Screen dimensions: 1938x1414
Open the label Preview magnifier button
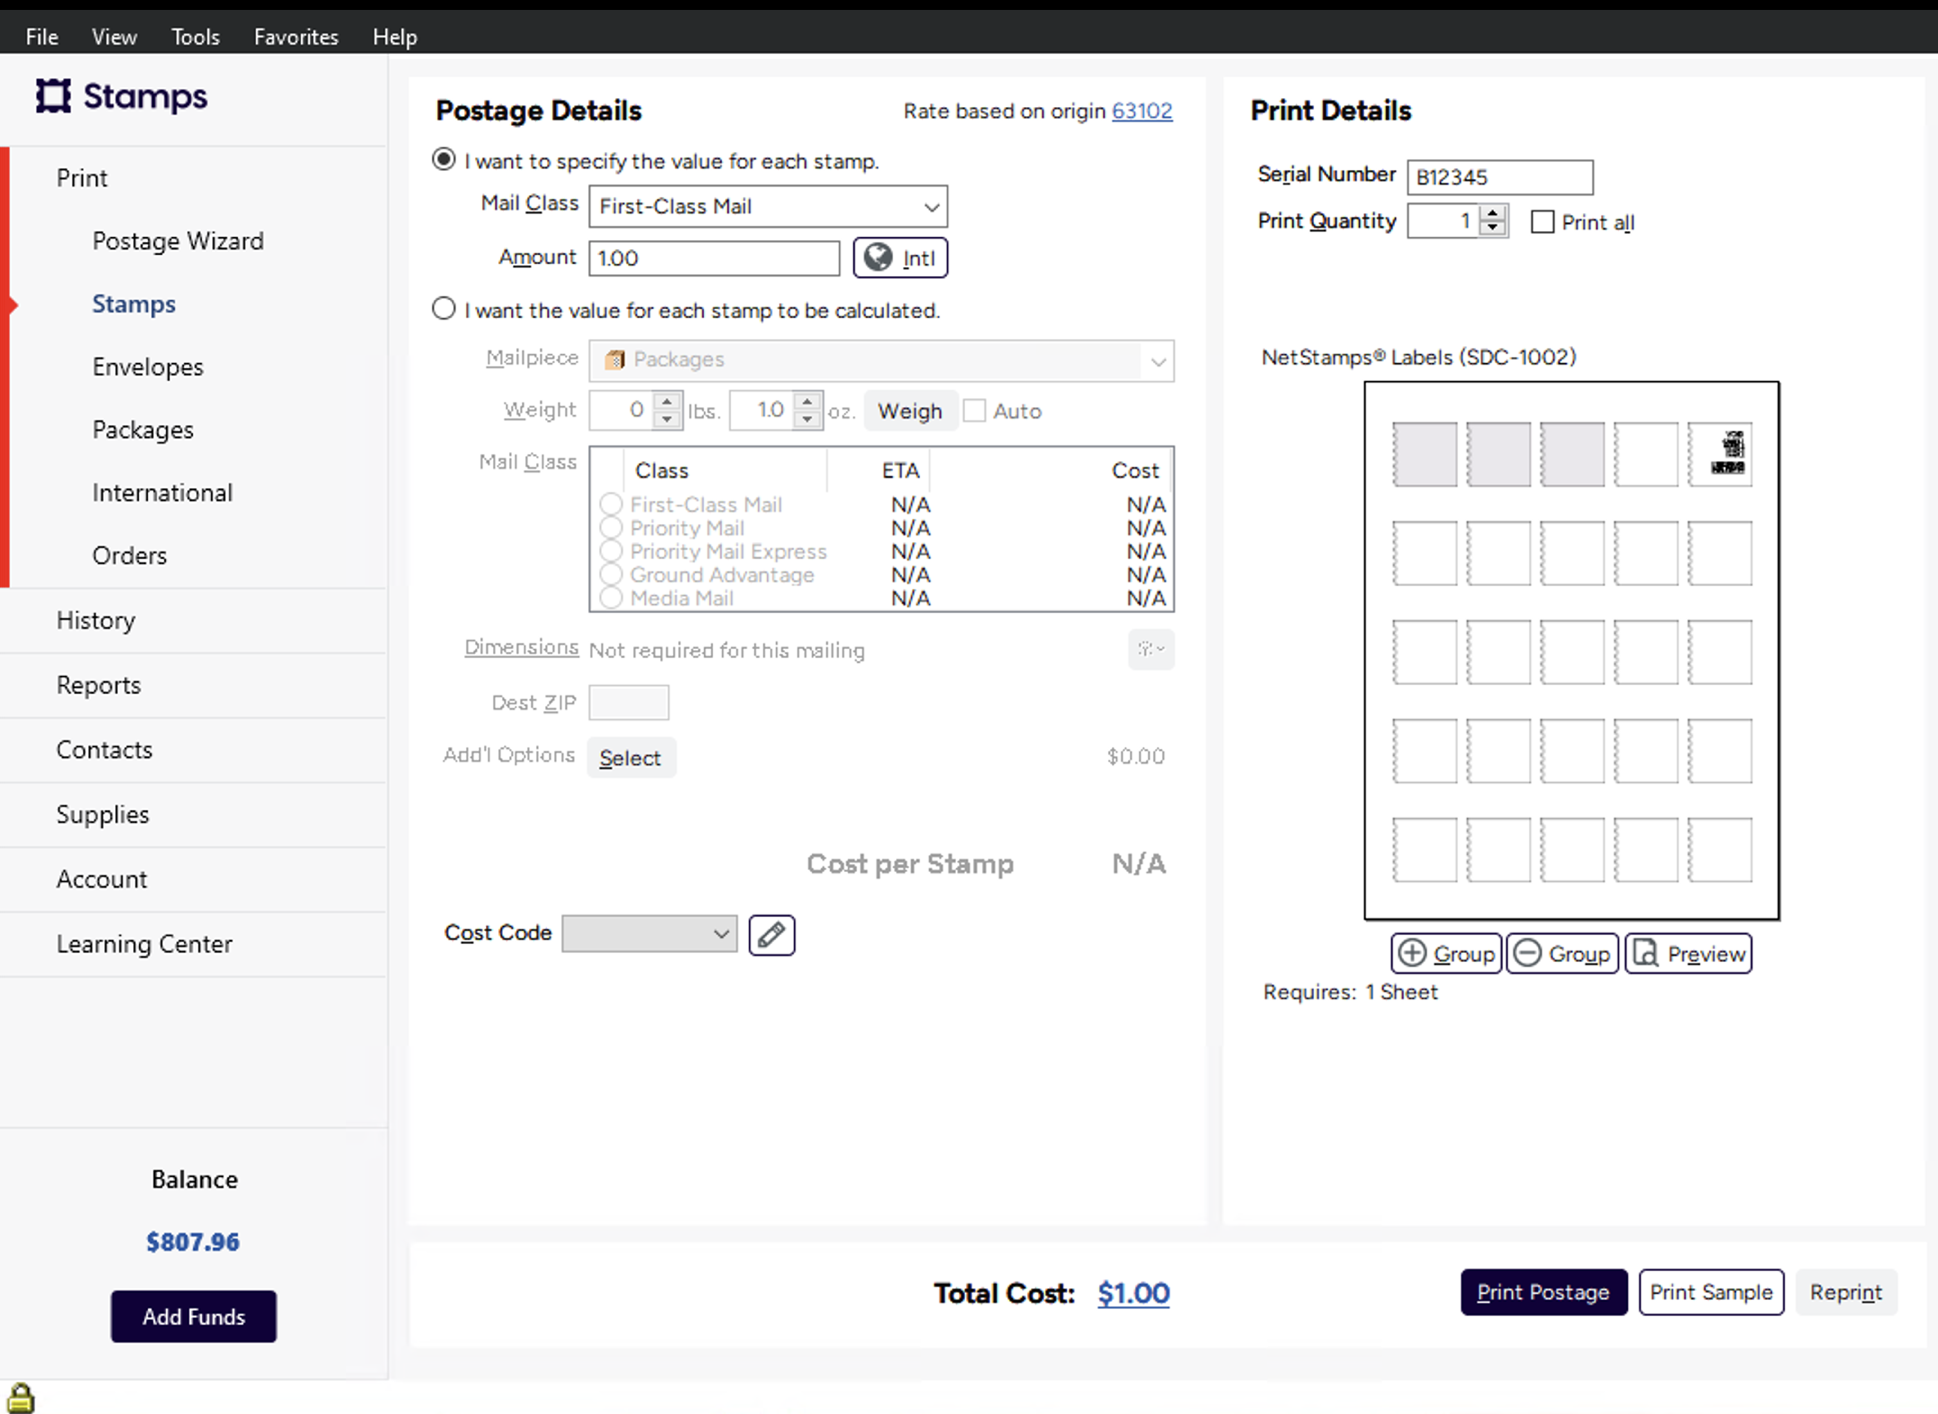point(1688,954)
